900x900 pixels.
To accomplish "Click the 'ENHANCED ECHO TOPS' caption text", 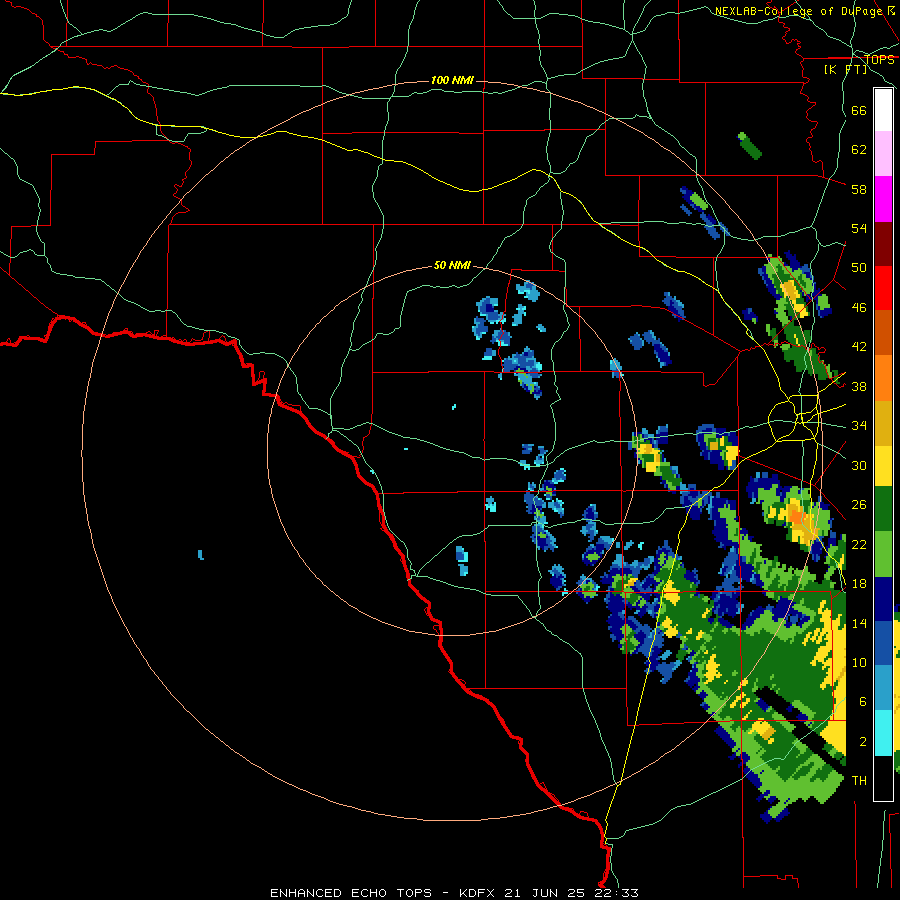I will [x=351, y=893].
